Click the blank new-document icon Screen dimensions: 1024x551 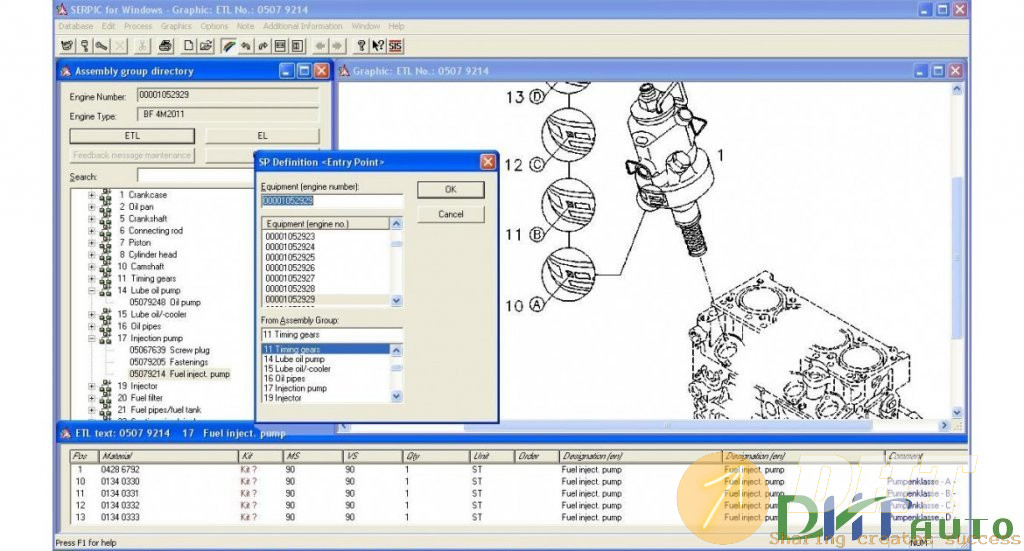(x=188, y=46)
